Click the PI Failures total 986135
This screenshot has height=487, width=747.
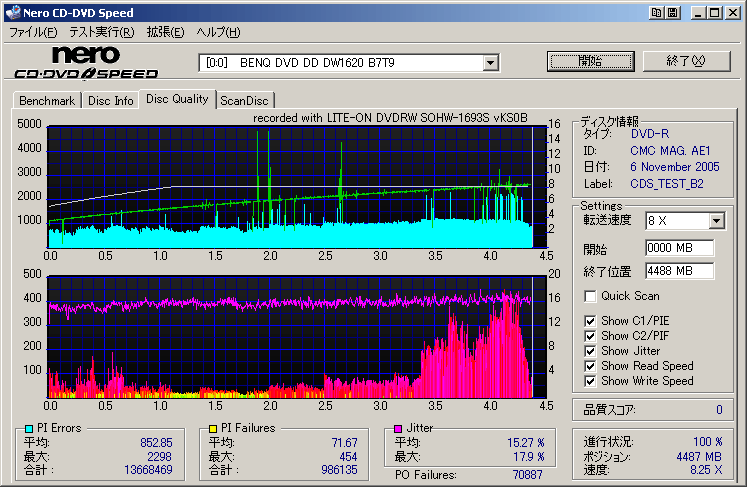(x=339, y=470)
